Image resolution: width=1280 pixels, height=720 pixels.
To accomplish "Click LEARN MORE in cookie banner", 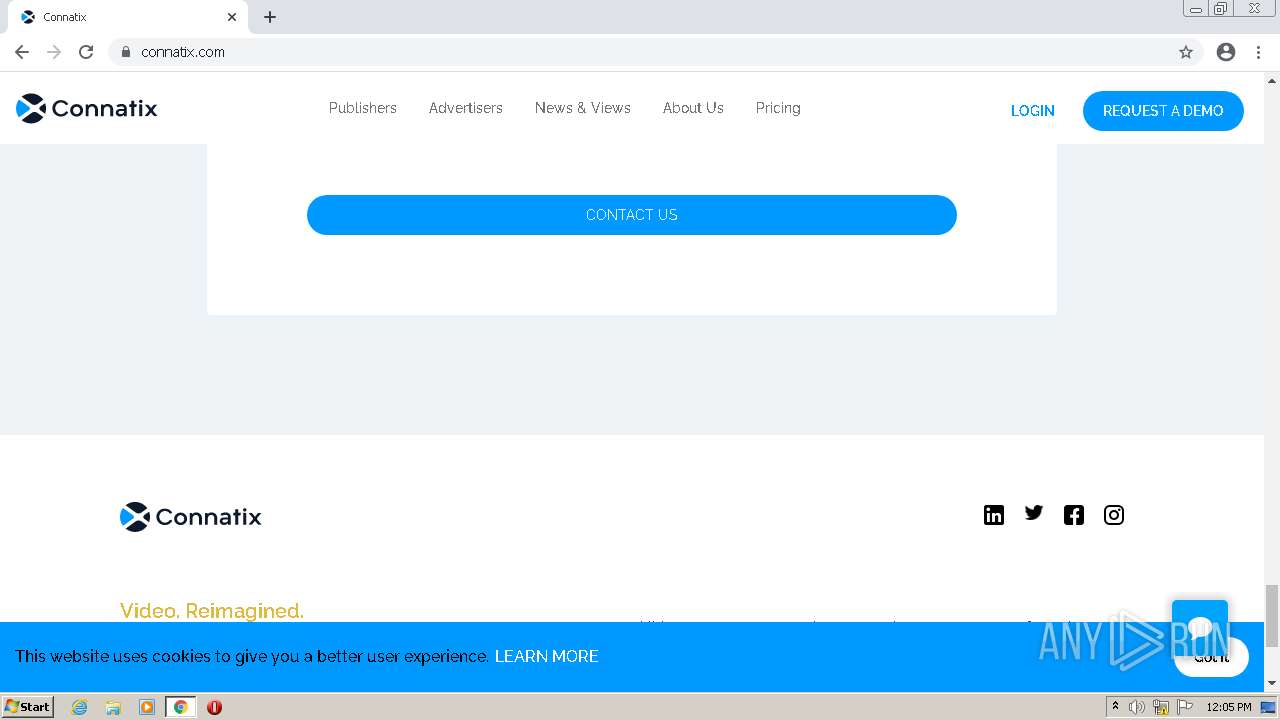I will (547, 656).
